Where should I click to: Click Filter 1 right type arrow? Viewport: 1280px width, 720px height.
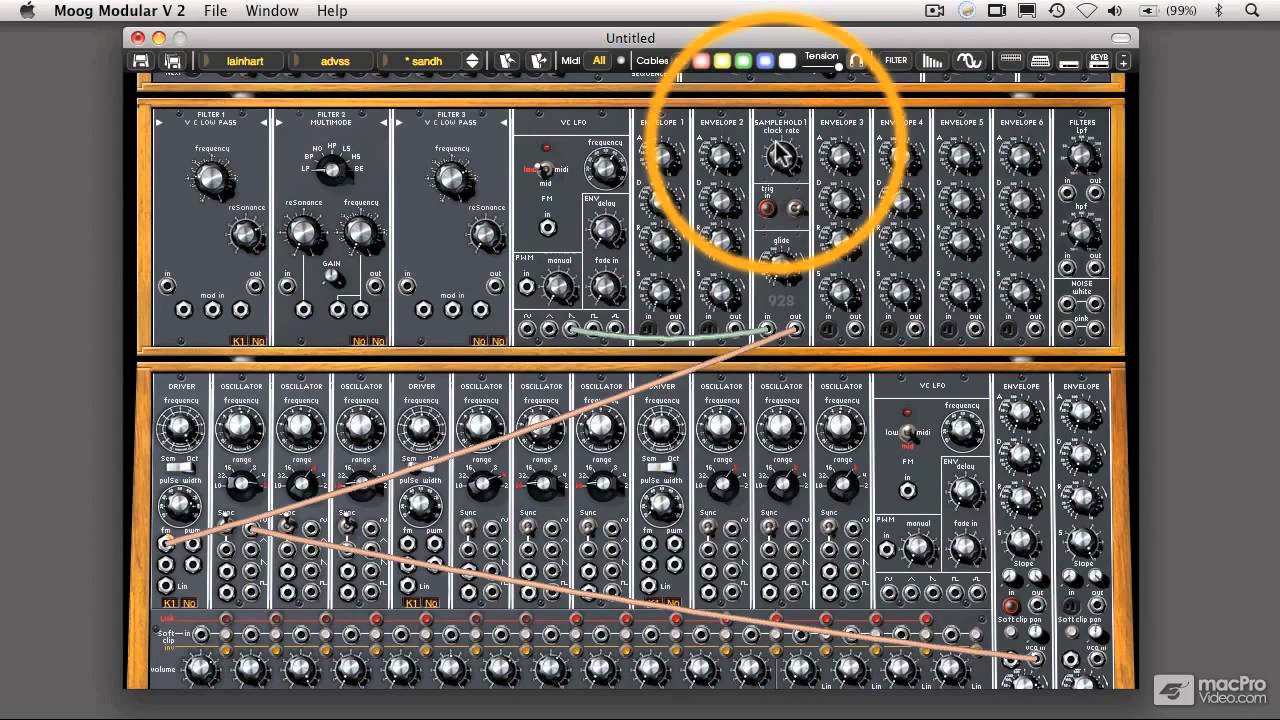pyautogui.click(x=264, y=123)
